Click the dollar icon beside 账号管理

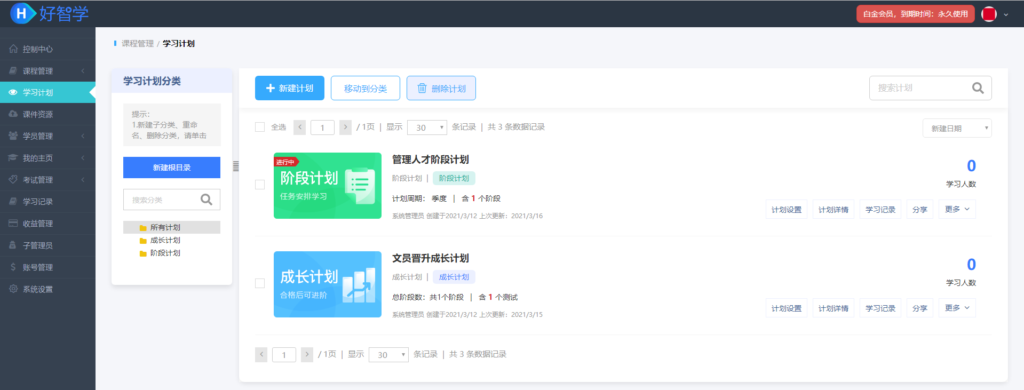click(13, 267)
